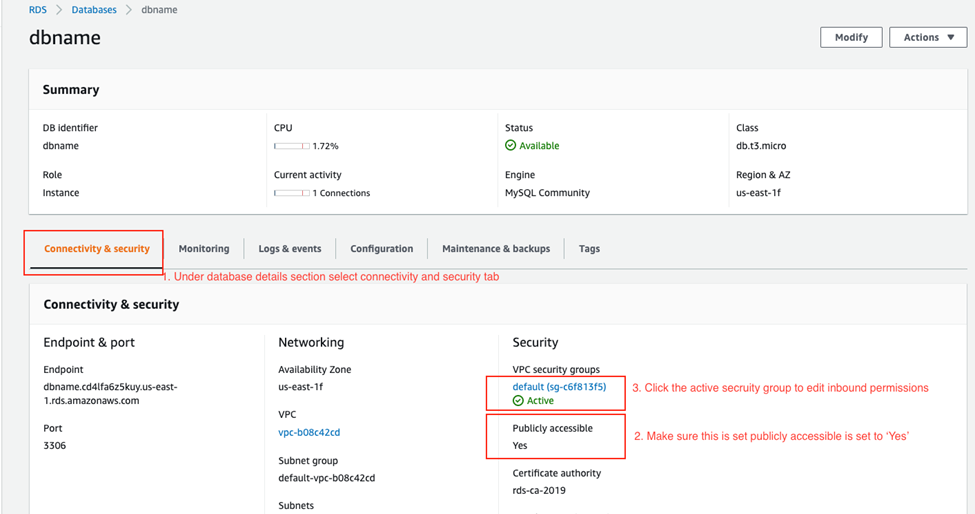The height and width of the screenshot is (514, 975).
Task: Open the Logs & events tab
Action: [290, 249]
